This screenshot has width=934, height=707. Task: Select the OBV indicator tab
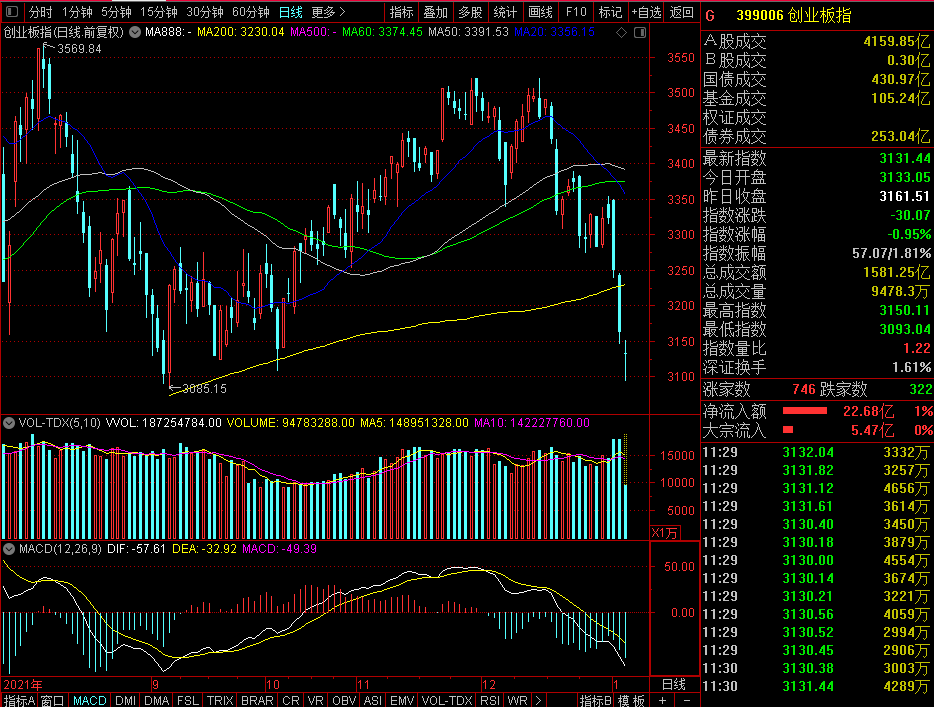click(x=344, y=700)
